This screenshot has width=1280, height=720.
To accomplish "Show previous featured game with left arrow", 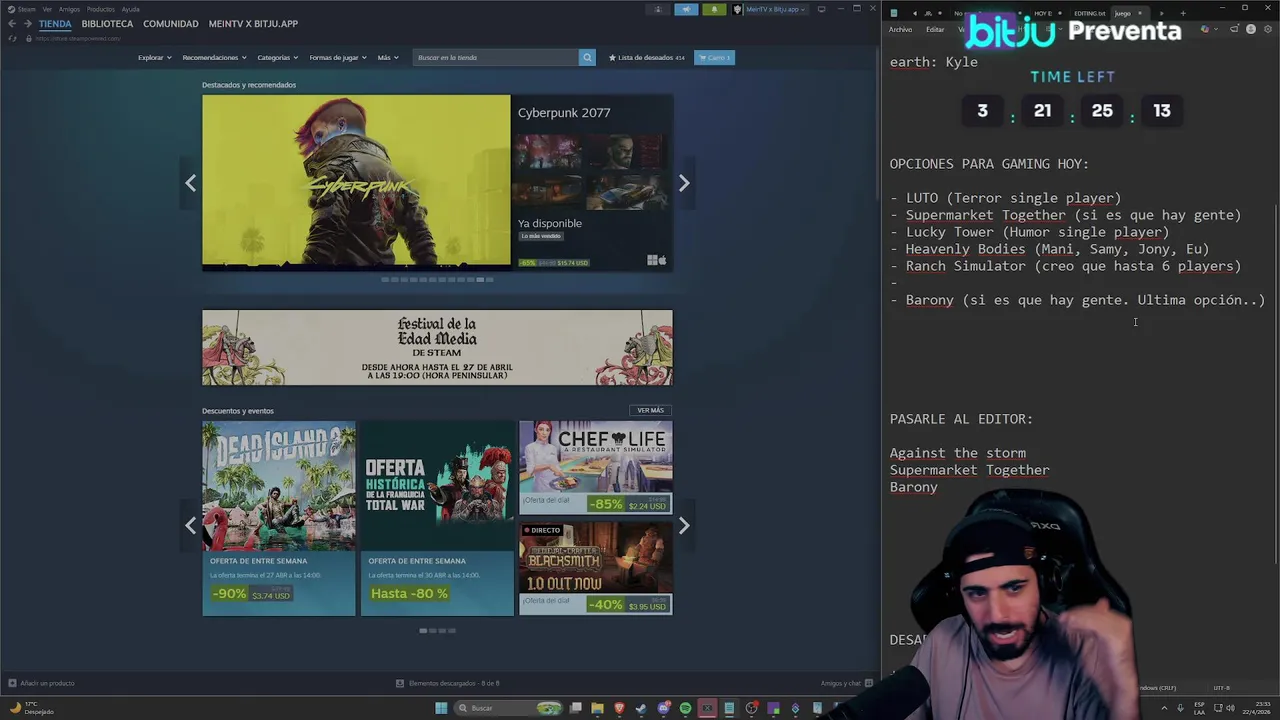I will 190,183.
